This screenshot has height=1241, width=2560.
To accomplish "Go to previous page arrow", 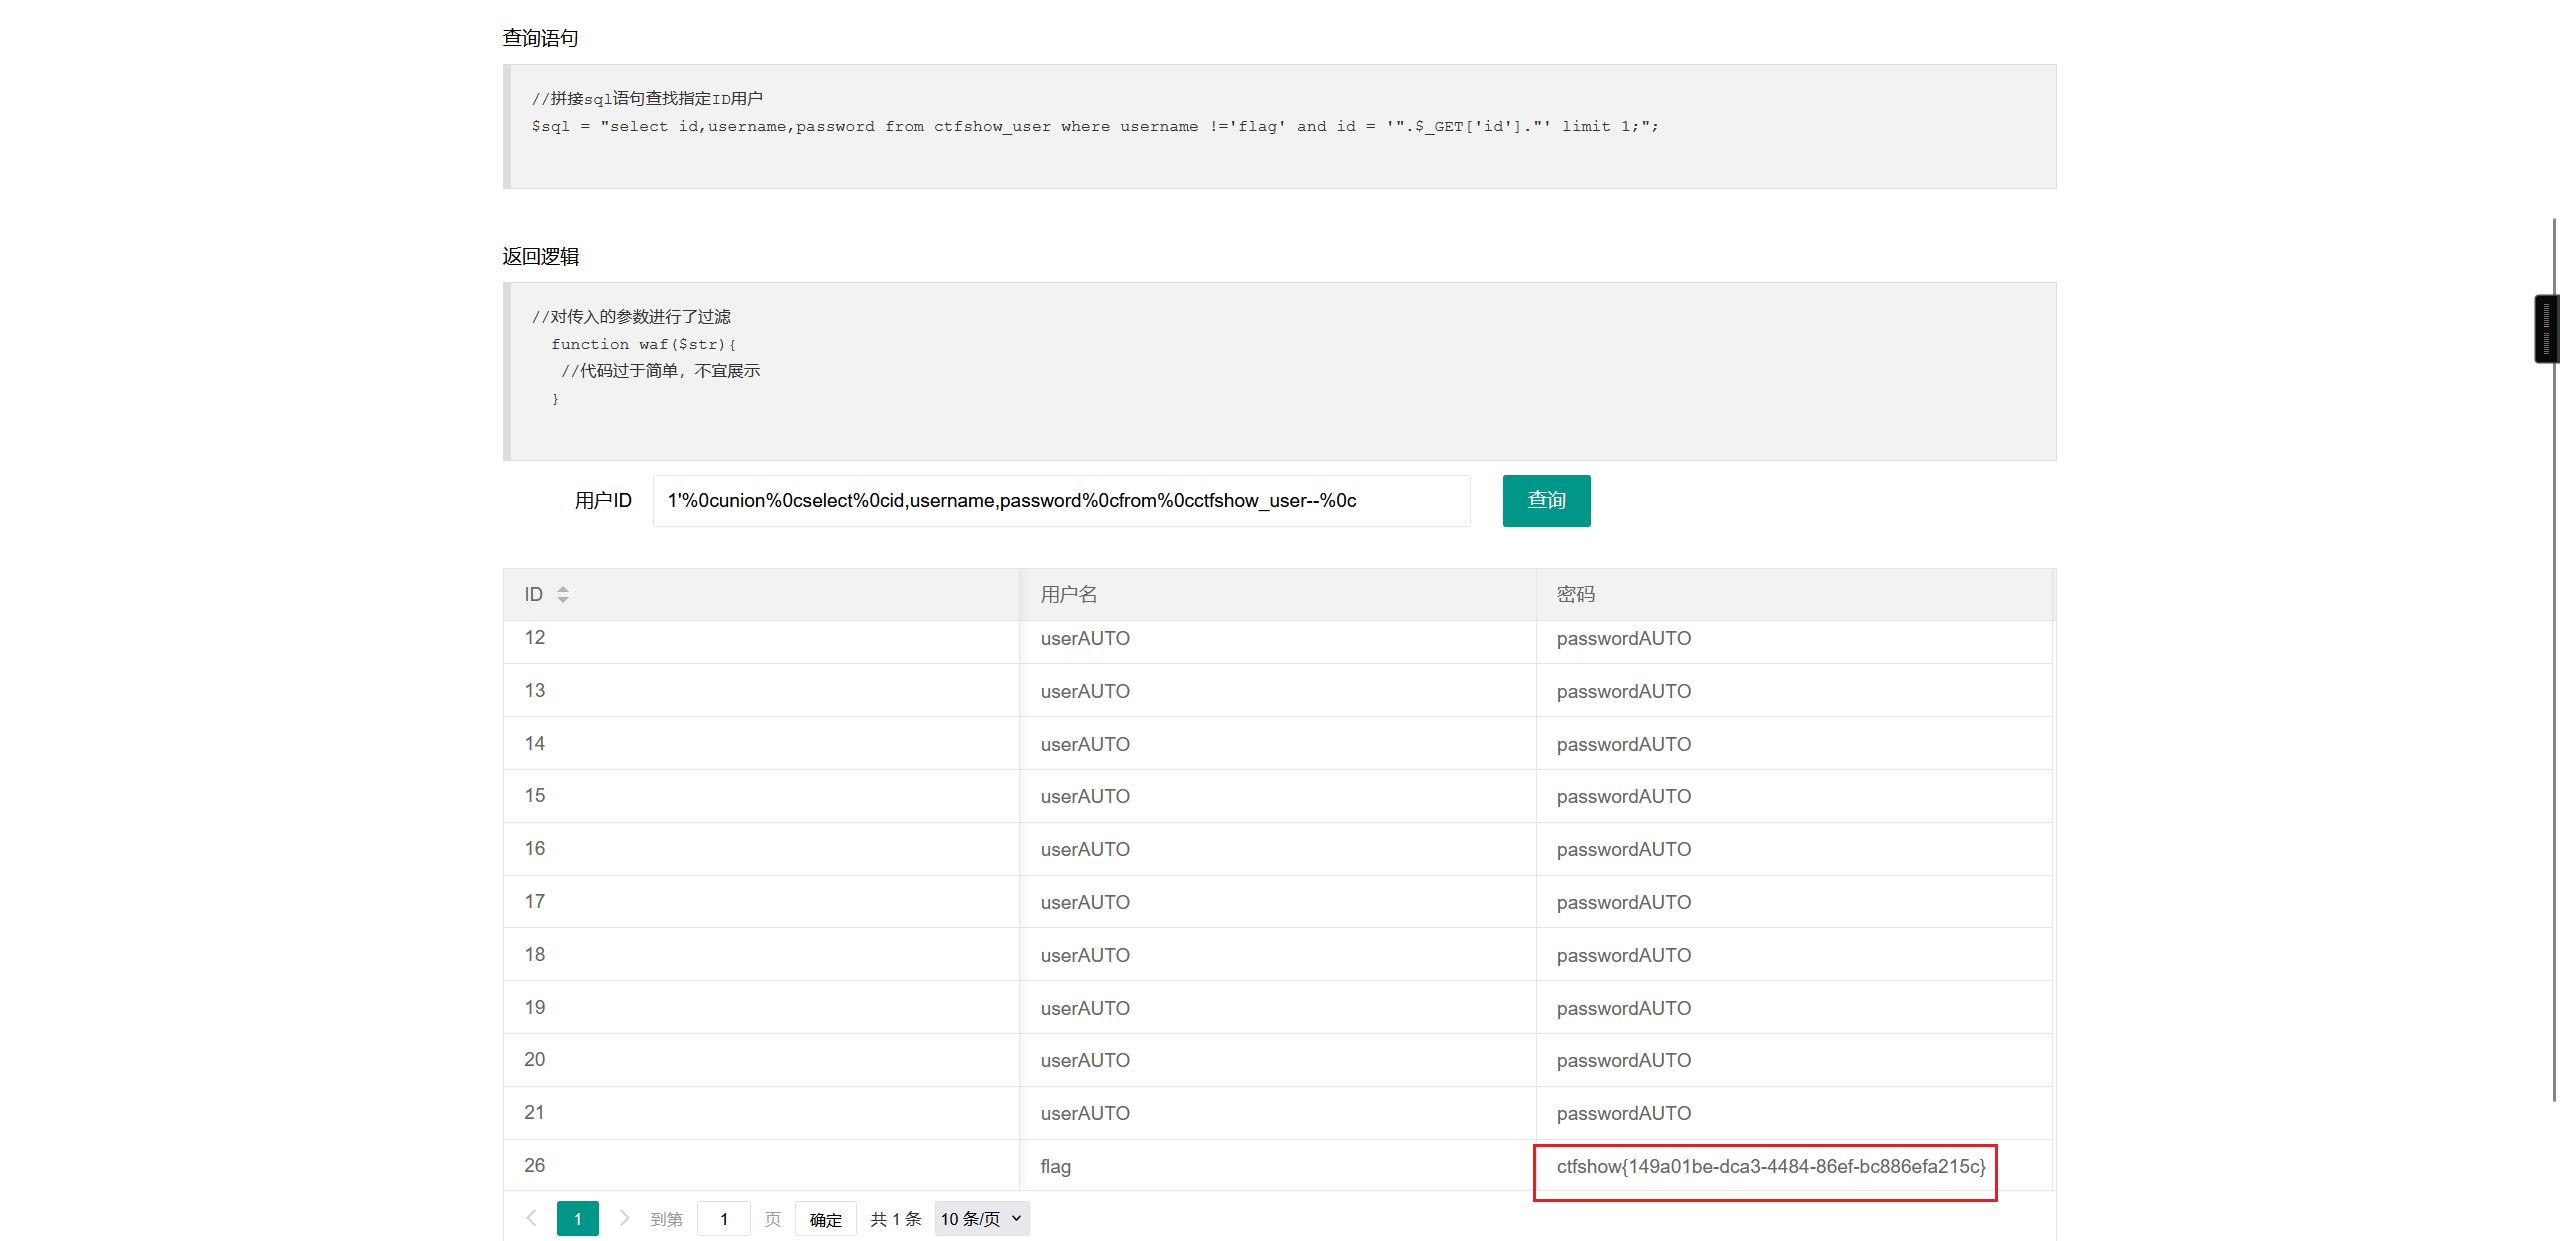I will (531, 1218).
